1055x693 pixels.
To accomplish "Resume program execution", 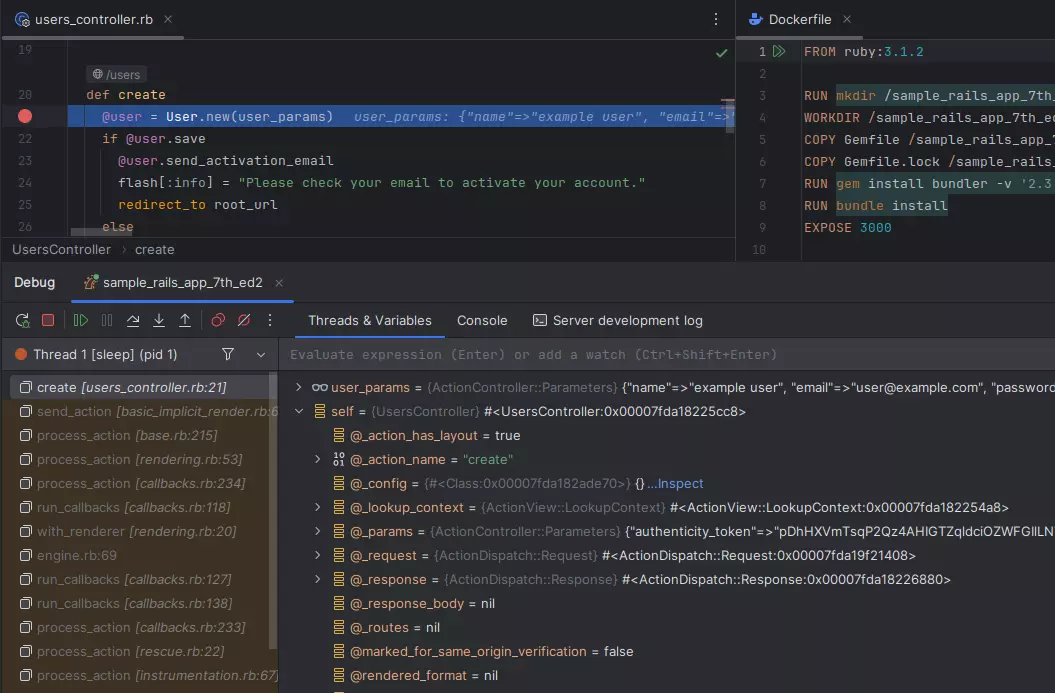I will (81, 321).
